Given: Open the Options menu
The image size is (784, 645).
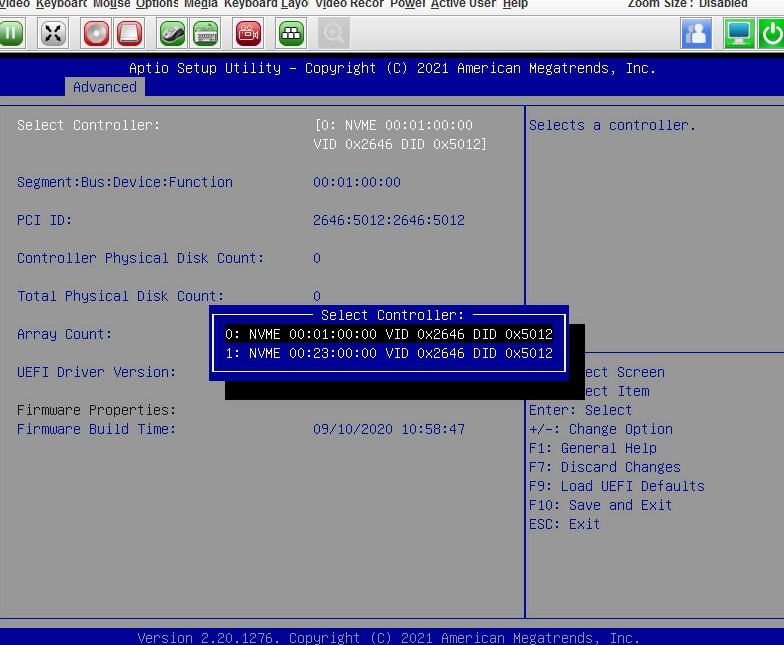Looking at the screenshot, I should (x=157, y=4).
